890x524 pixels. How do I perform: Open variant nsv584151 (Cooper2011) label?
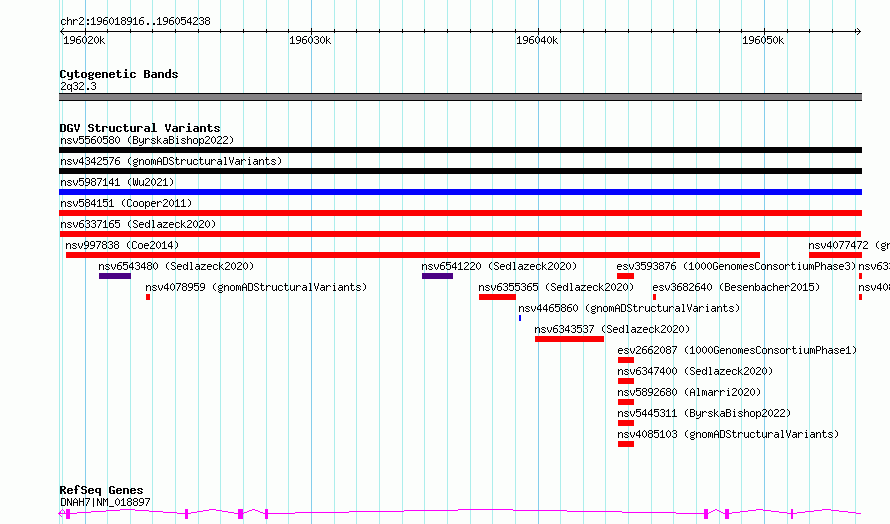[x=126, y=203]
